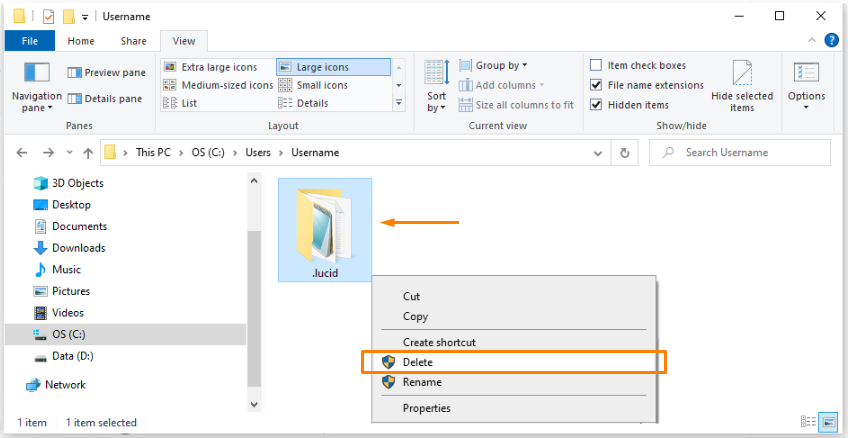Select Medium-sized icons layout
Viewport: 848px width, 438px height.
[218, 85]
